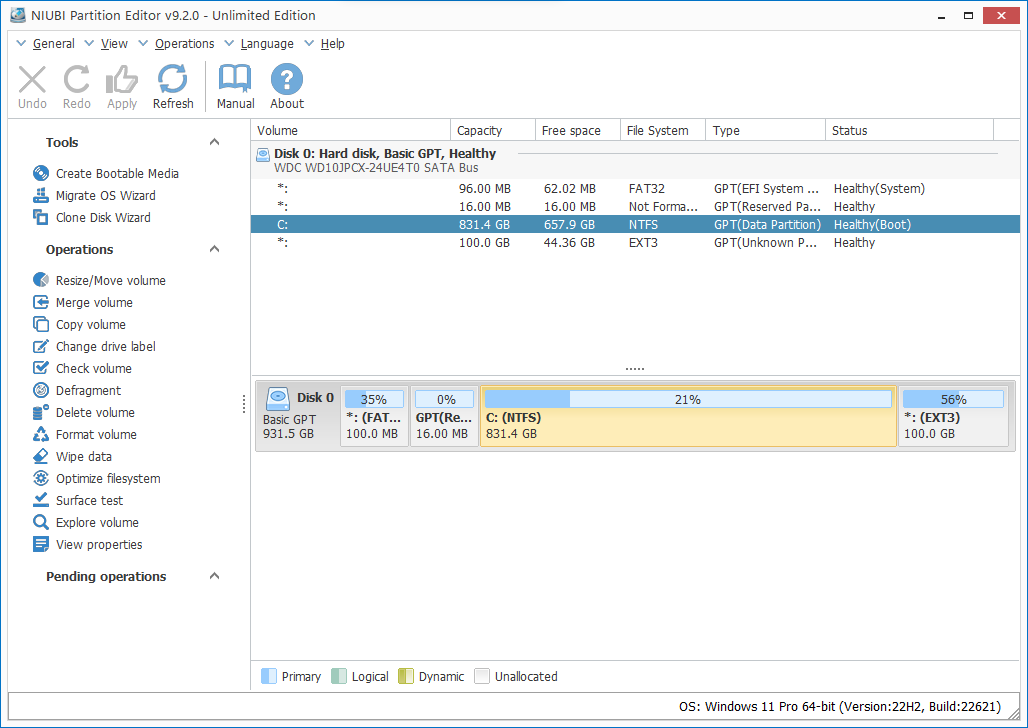
Task: Run the Surface test operation
Action: 89,501
